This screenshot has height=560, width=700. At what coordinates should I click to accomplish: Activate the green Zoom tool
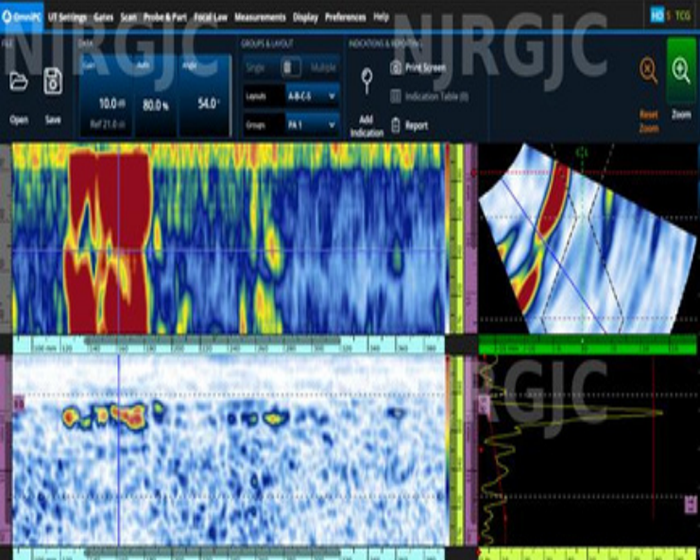tap(681, 70)
